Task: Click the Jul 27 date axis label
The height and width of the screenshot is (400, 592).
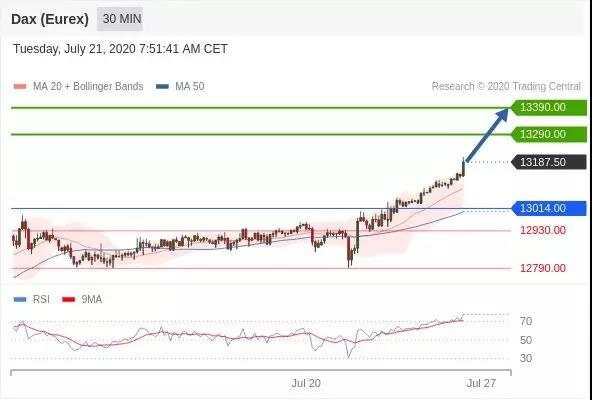Action: (481, 383)
